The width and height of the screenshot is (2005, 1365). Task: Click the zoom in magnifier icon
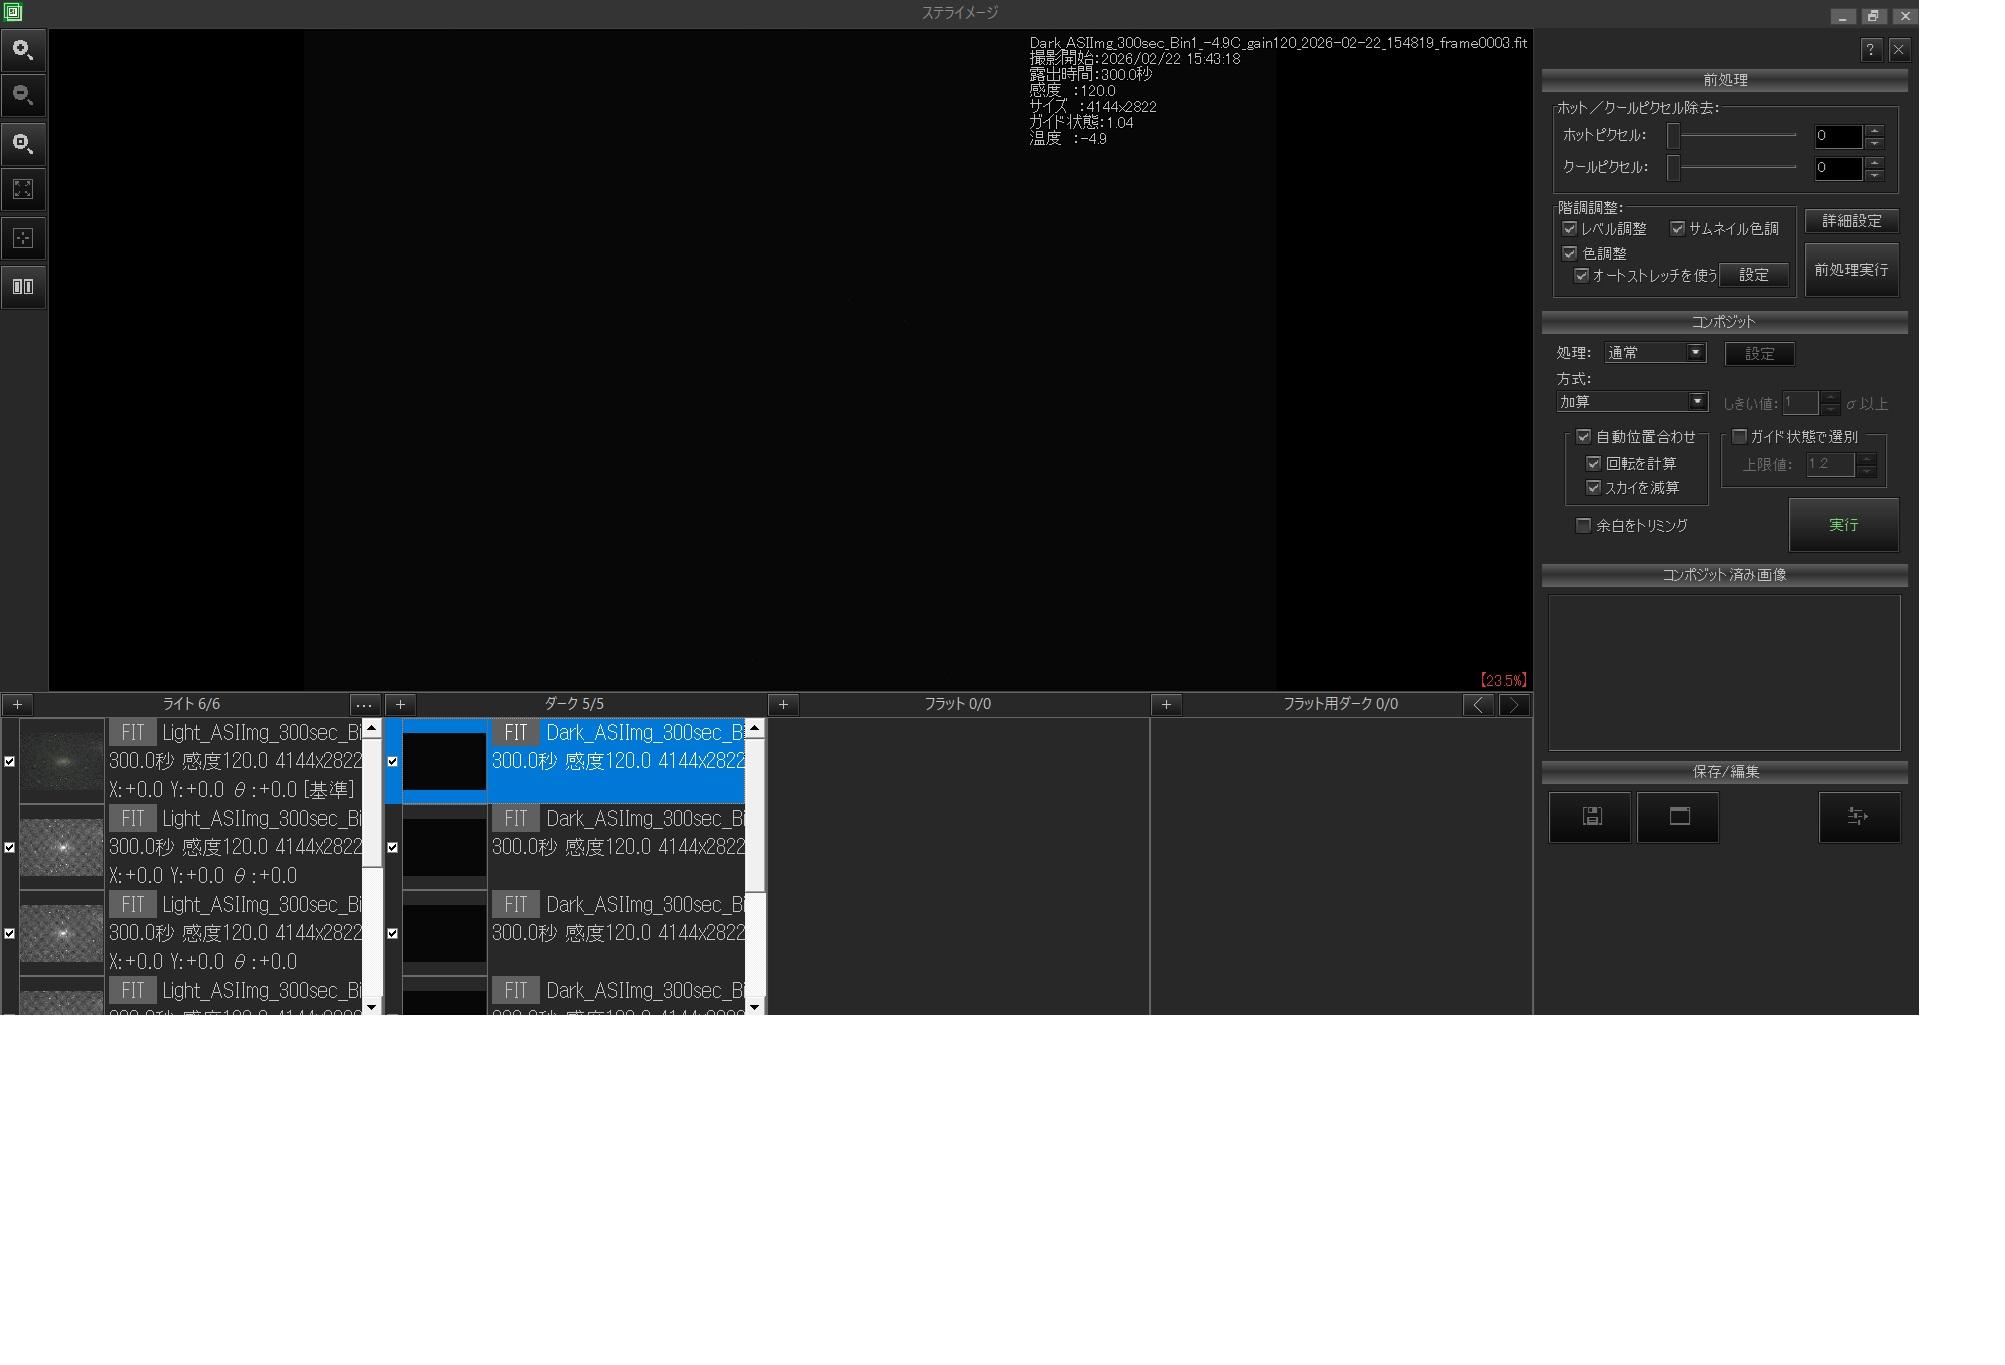point(23,50)
